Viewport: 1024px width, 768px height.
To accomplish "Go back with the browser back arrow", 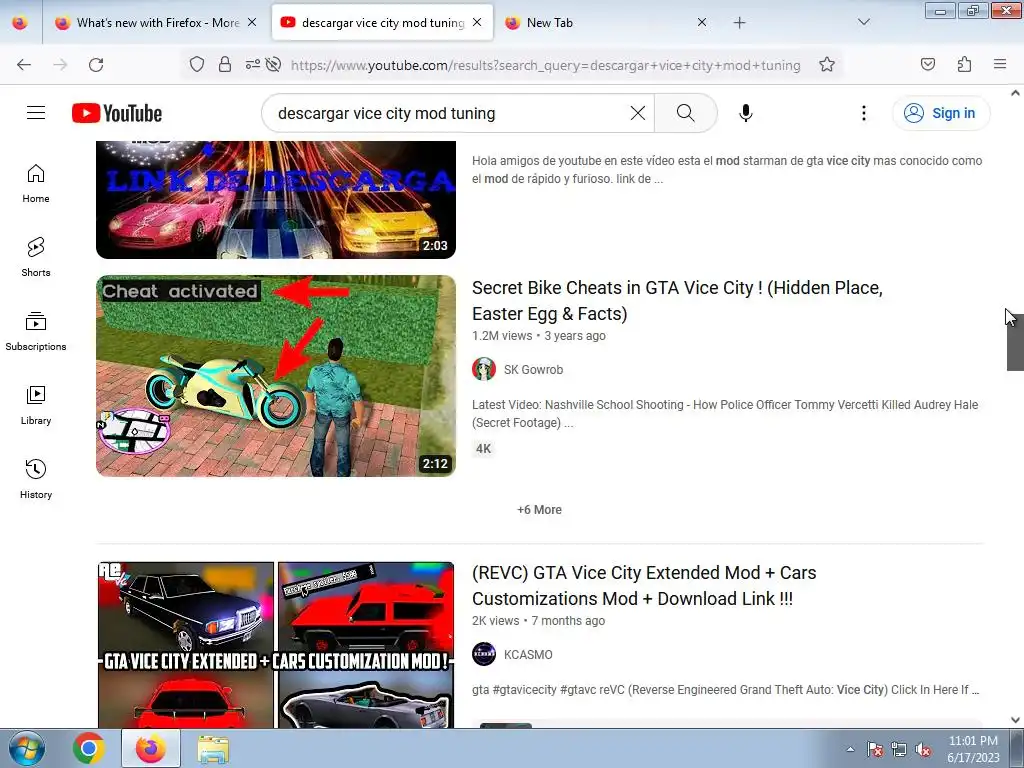I will point(24,65).
